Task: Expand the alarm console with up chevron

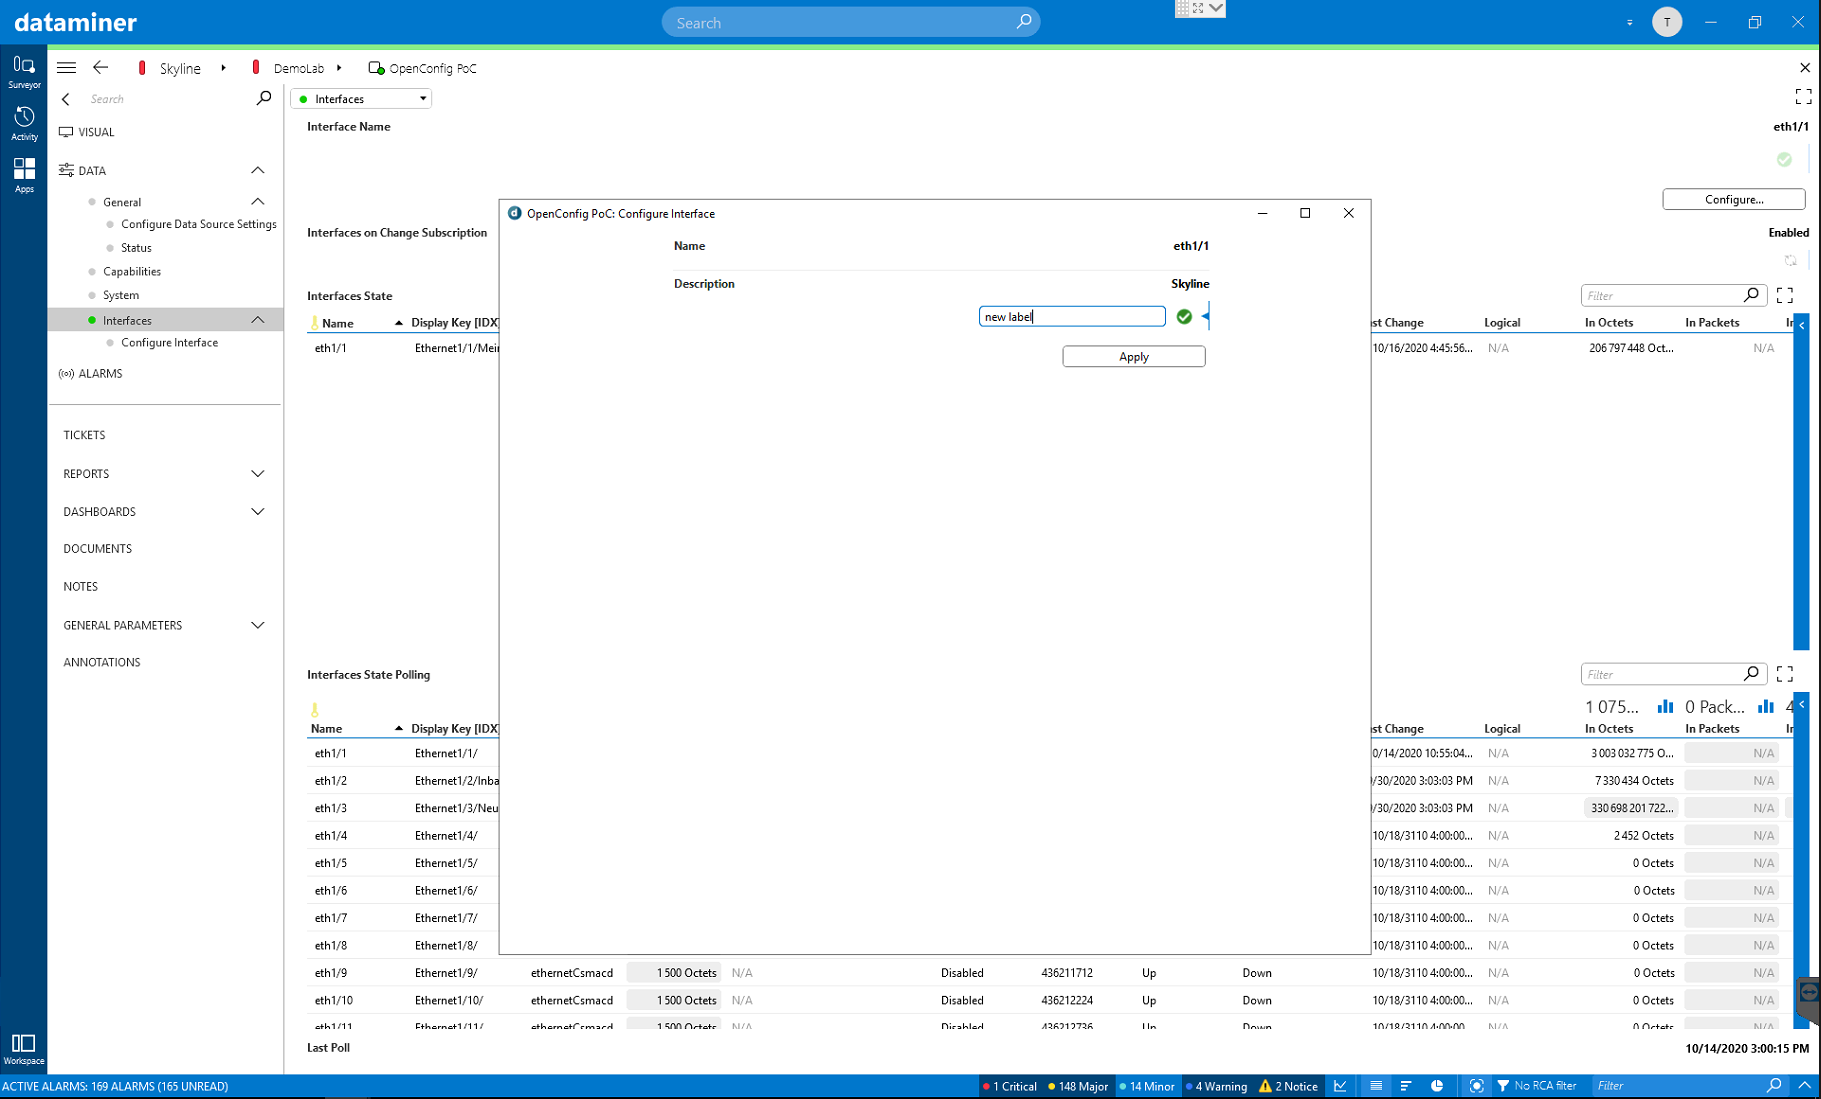Action: coord(1804,1086)
